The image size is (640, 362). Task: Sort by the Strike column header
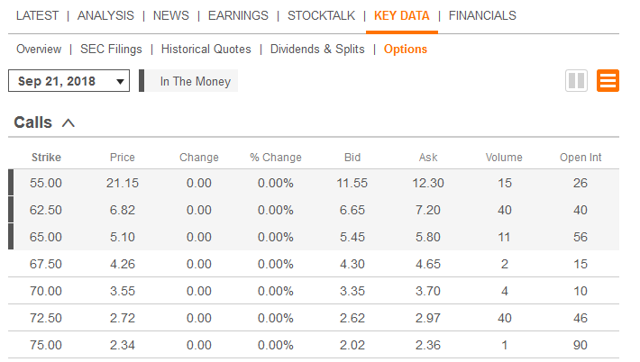(x=46, y=157)
